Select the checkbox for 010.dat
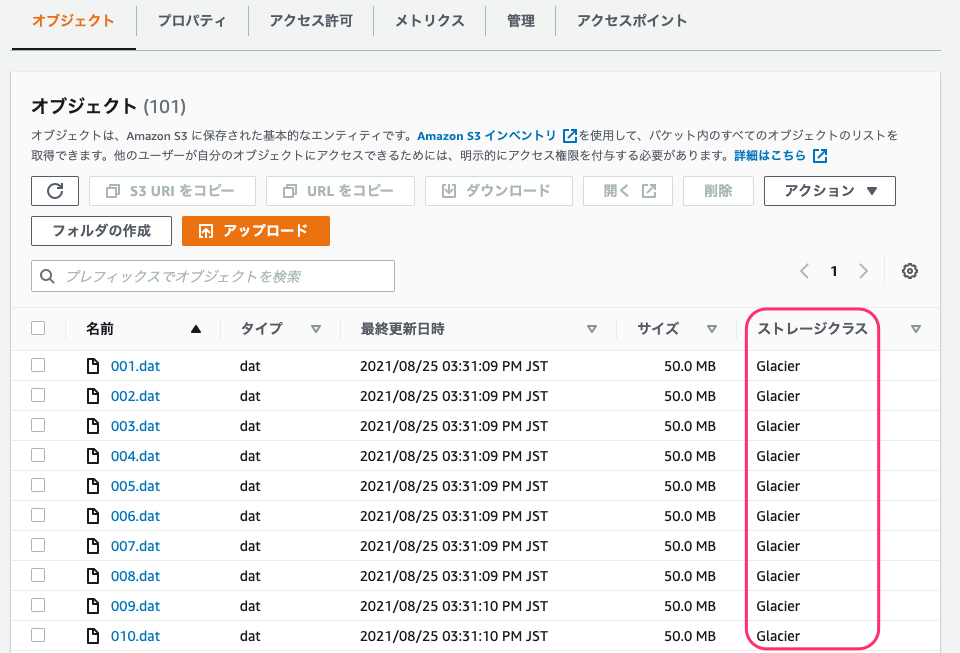This screenshot has width=960, height=653. tap(38, 635)
